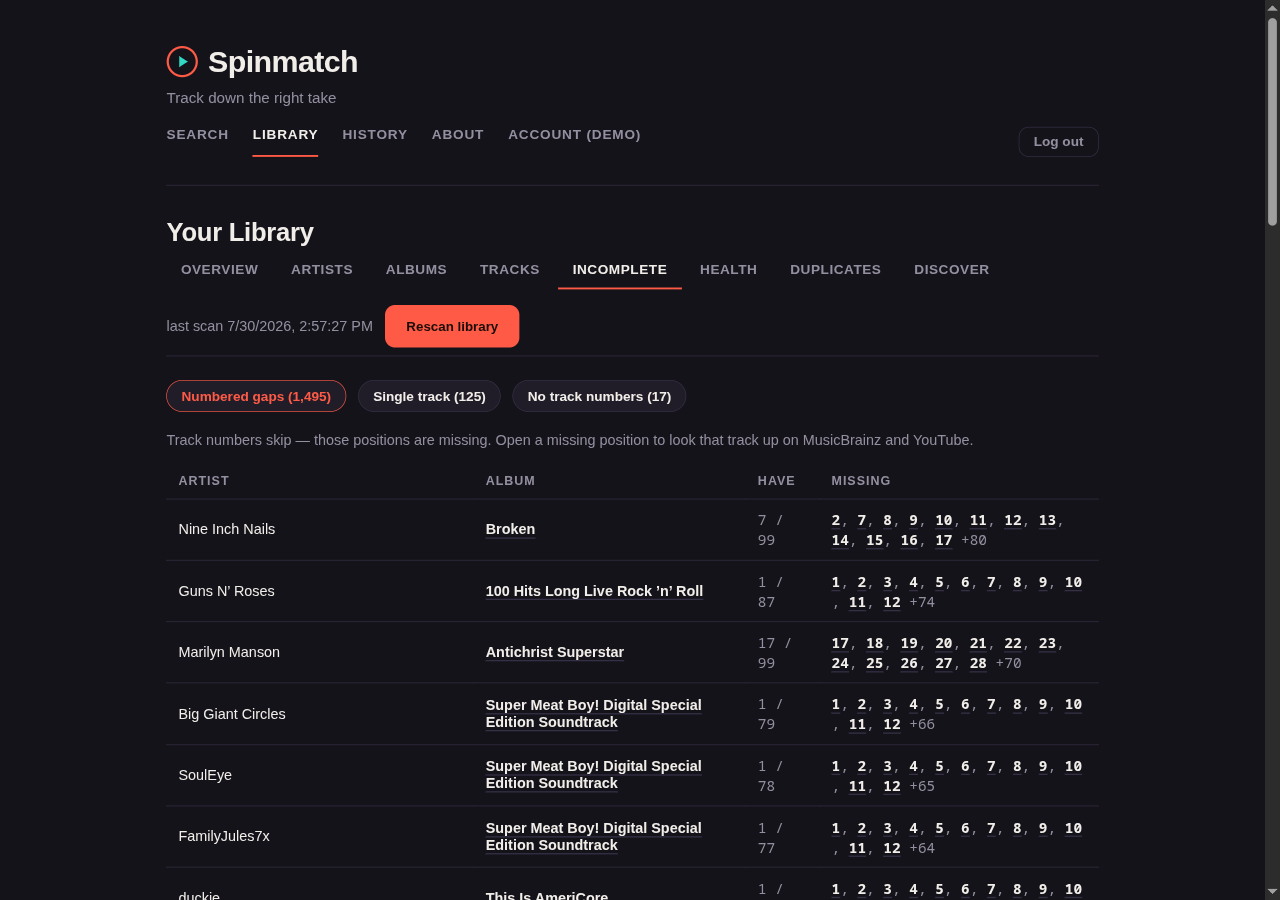Open missing track 10 in SoulEye row

pyautogui.click(x=1073, y=766)
